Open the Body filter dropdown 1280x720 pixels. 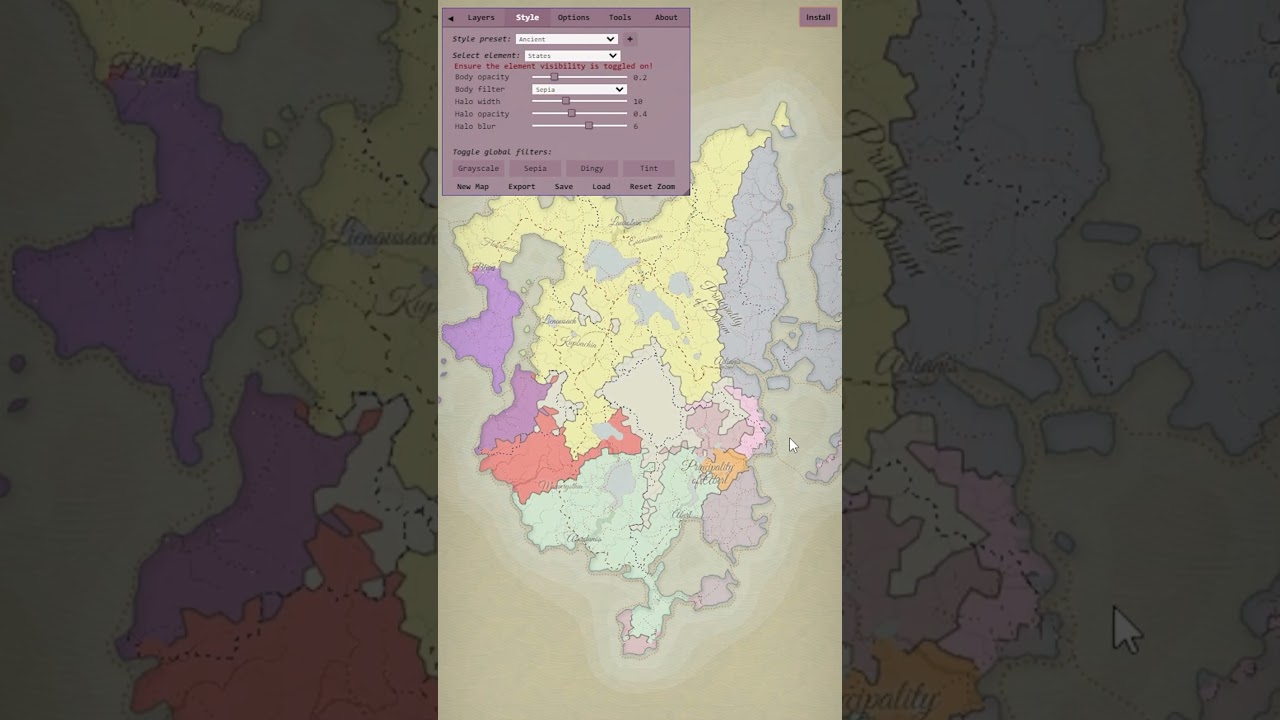[x=579, y=90]
